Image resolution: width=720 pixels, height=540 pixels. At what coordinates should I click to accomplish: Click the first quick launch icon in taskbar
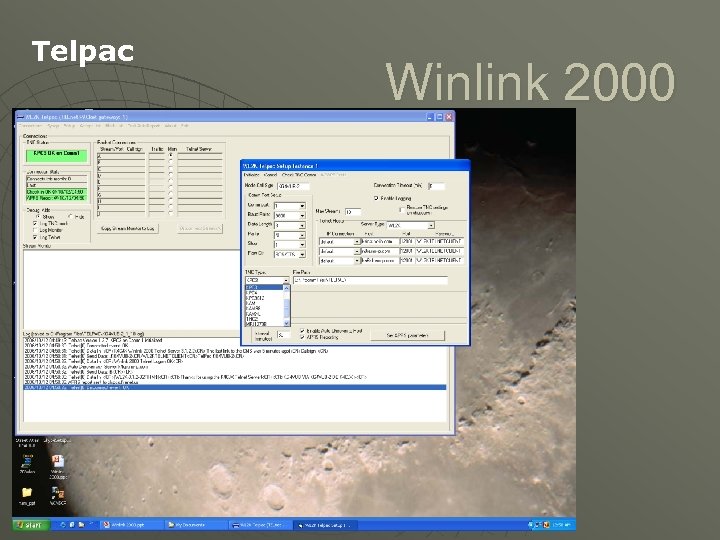[x=62, y=525]
